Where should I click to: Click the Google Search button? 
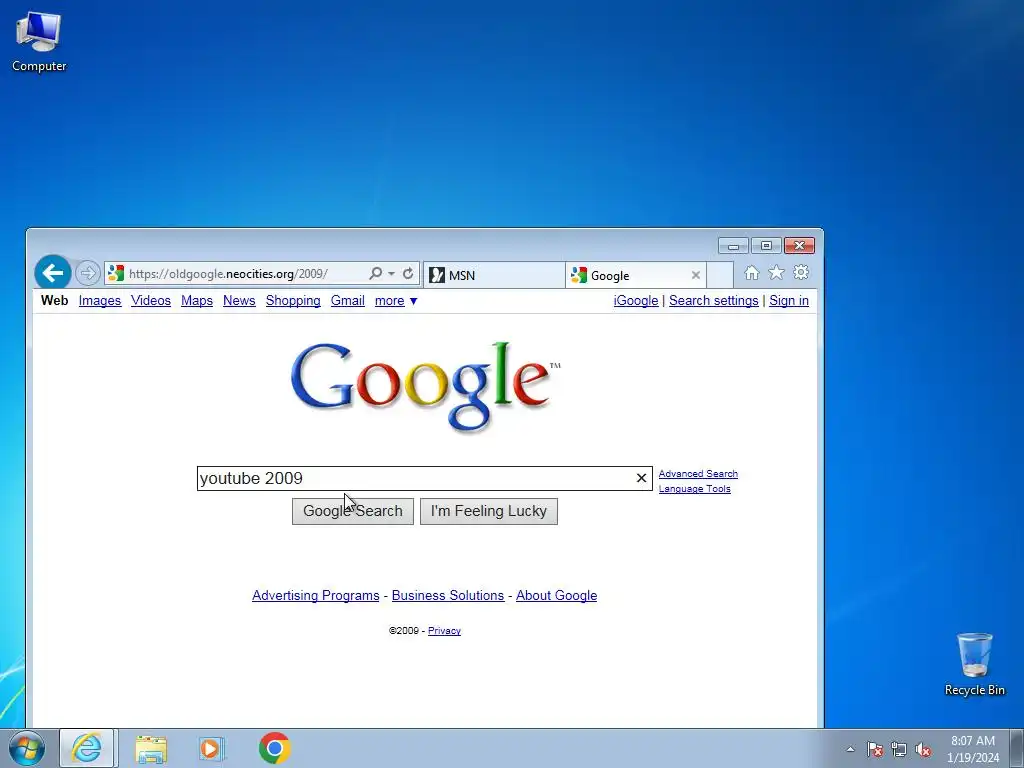pyautogui.click(x=353, y=511)
